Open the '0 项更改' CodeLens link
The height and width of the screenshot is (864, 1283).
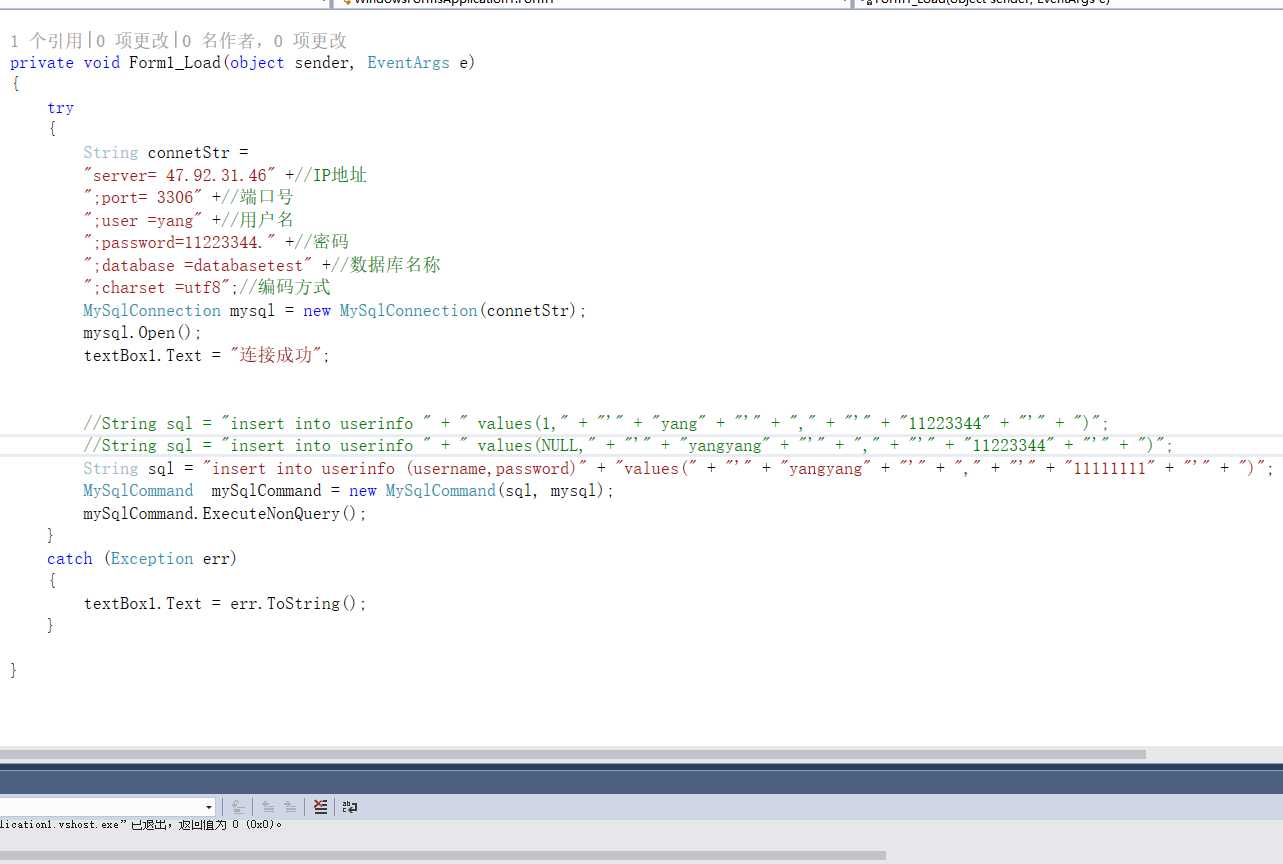point(133,41)
